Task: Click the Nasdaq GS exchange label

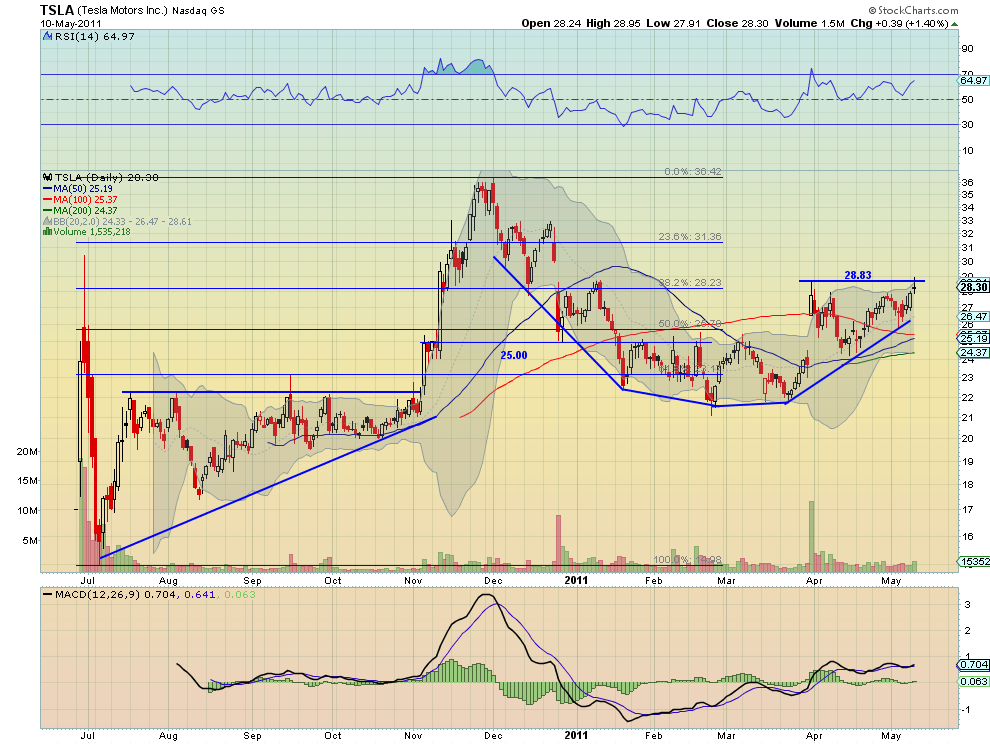Action: click(x=198, y=11)
